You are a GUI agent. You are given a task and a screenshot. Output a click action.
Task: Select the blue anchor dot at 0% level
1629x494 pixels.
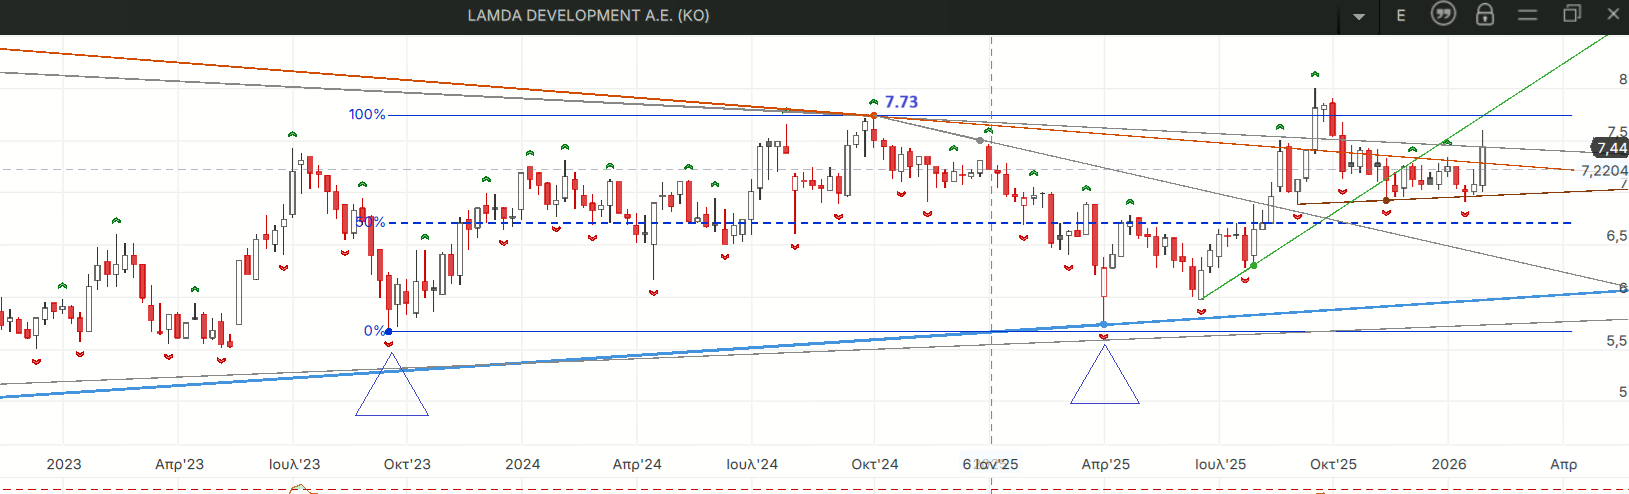tap(388, 332)
